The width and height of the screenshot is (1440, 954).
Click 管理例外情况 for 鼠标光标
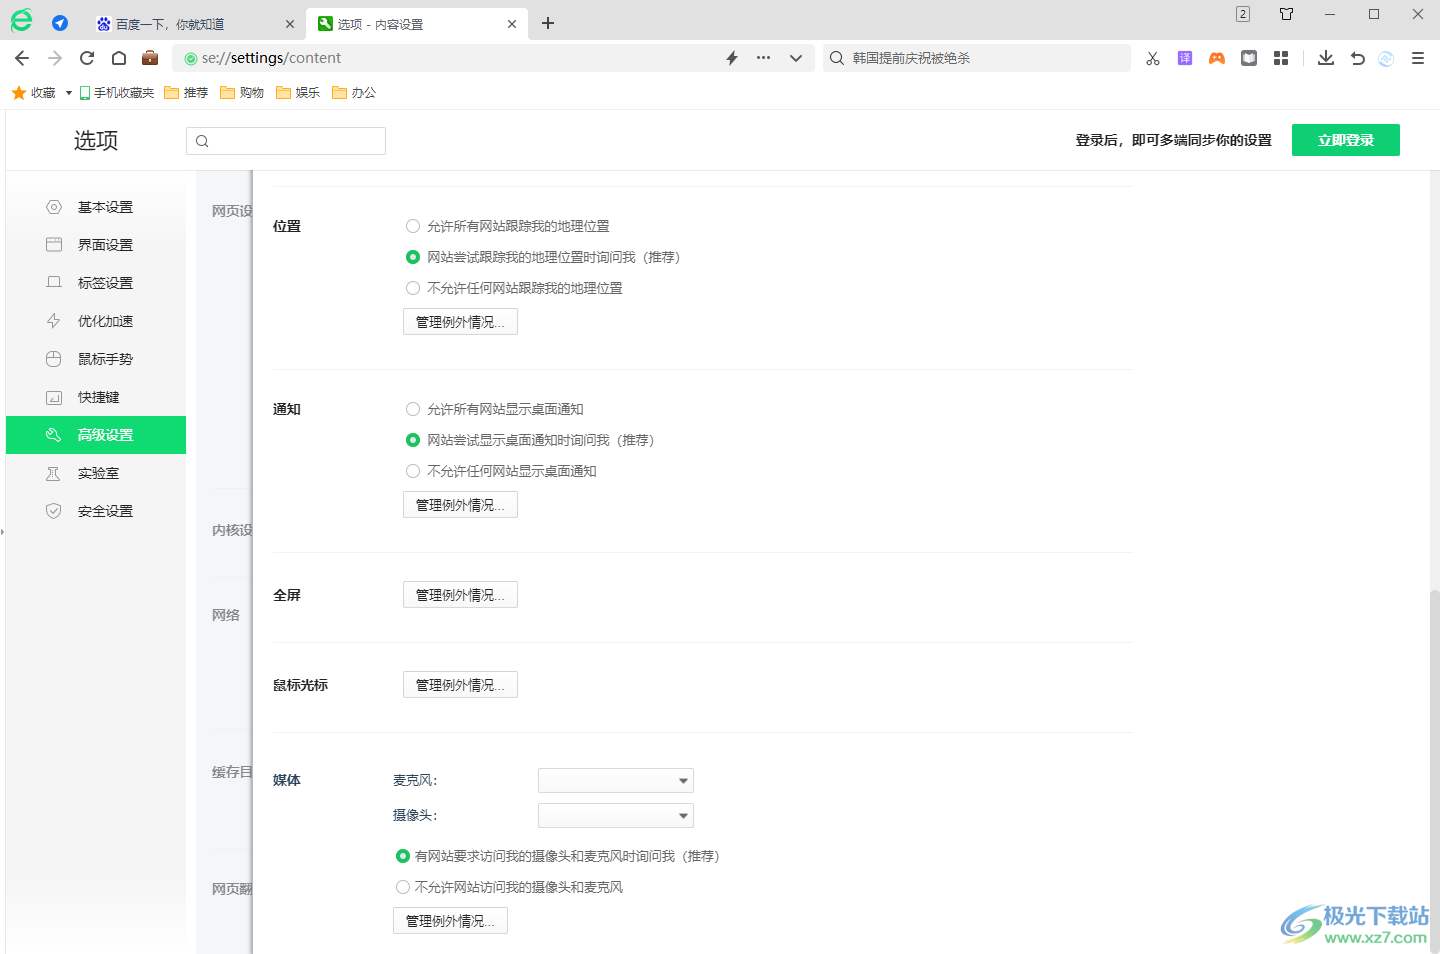(460, 685)
